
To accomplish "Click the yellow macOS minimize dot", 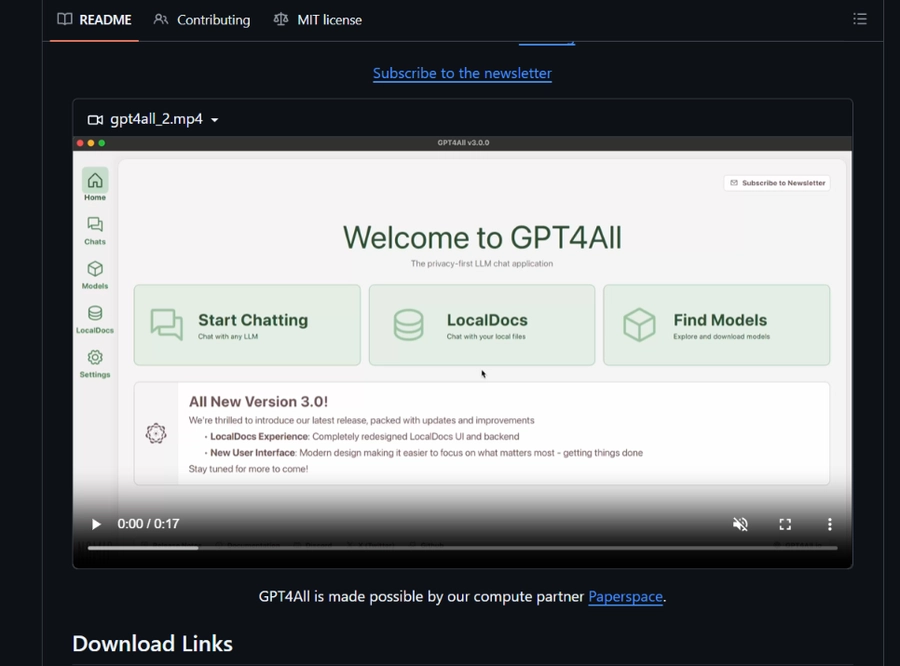I will click(91, 143).
